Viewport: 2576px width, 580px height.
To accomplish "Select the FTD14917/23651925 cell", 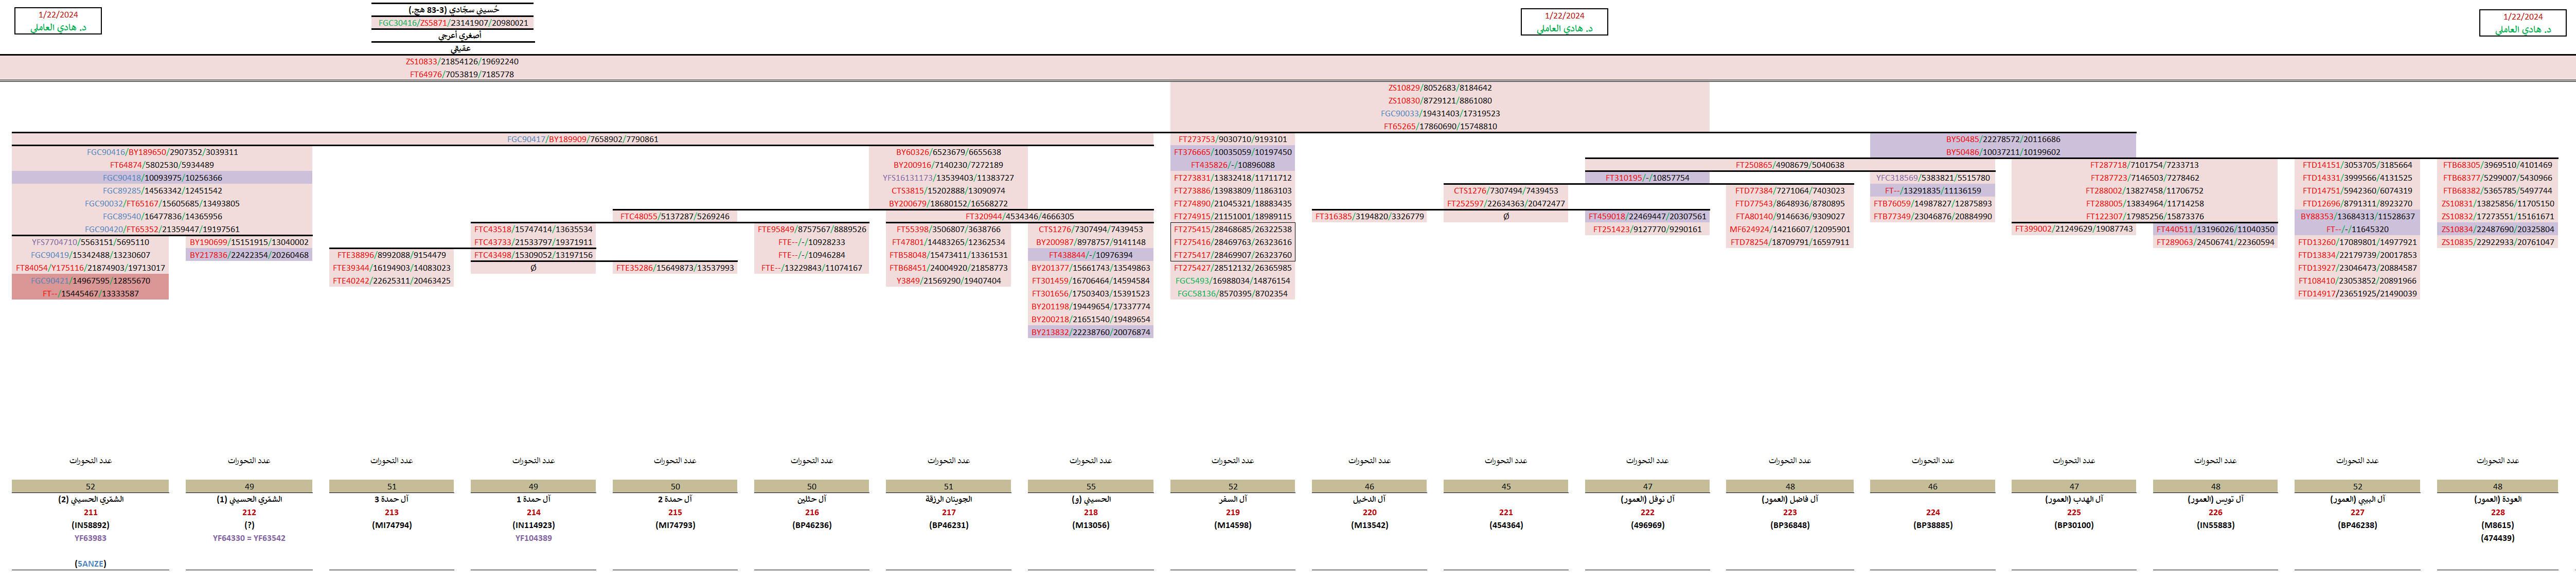I will pos(2356,294).
